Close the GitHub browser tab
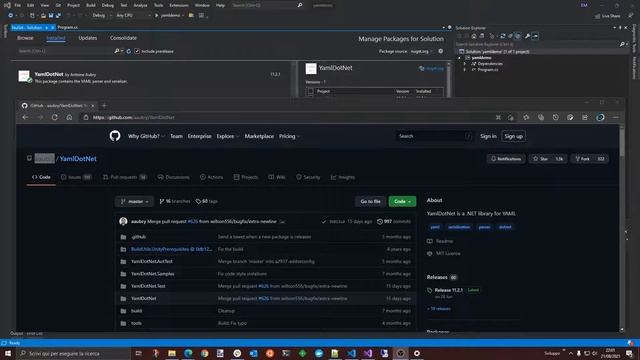The height and width of the screenshot is (360, 640). point(93,106)
